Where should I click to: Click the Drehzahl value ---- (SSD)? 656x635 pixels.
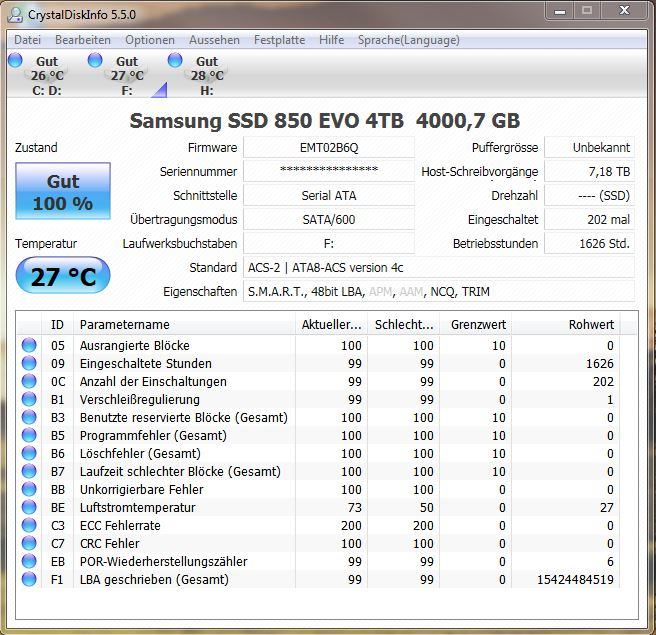[x=589, y=195]
